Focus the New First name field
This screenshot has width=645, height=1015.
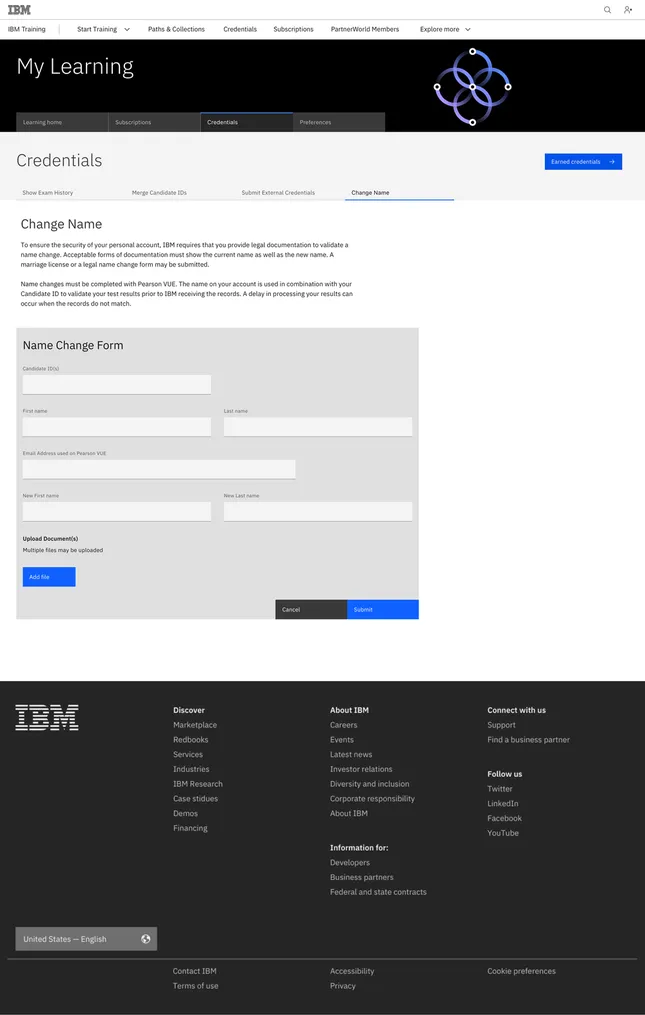(117, 511)
